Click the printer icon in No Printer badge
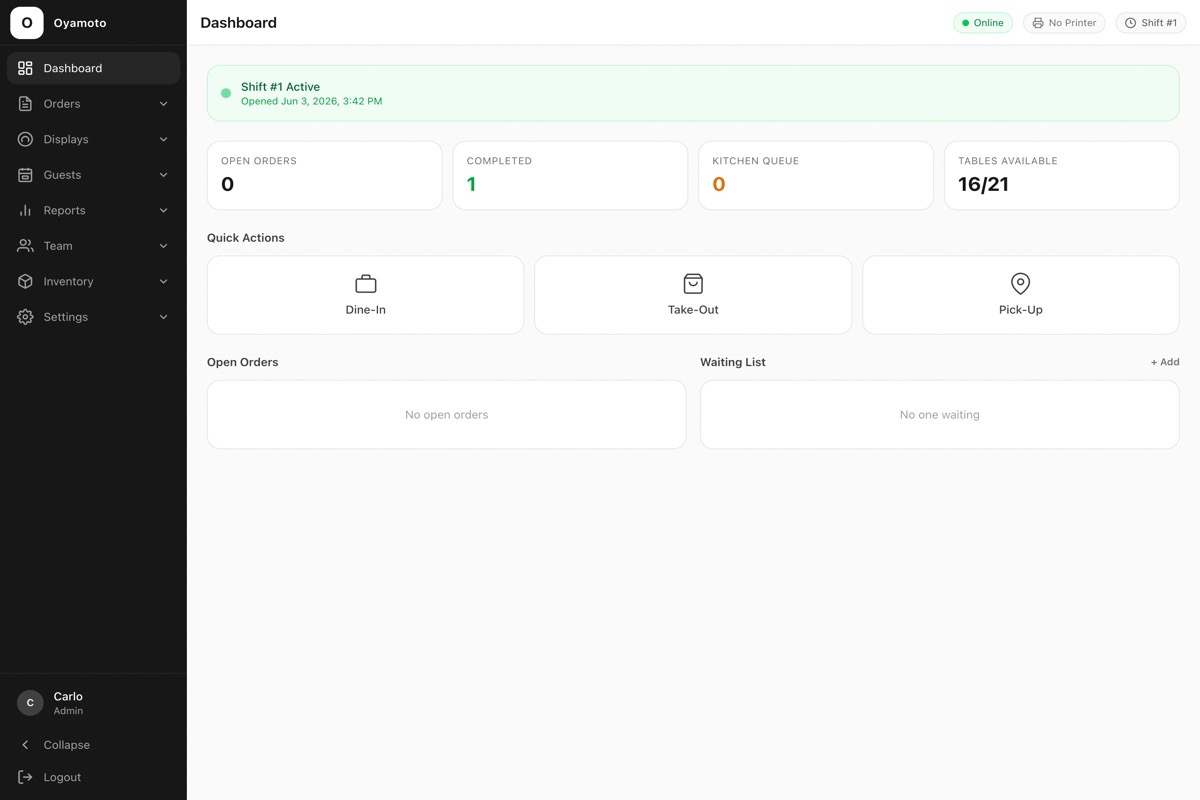The height and width of the screenshot is (800, 1200). tap(1038, 23)
